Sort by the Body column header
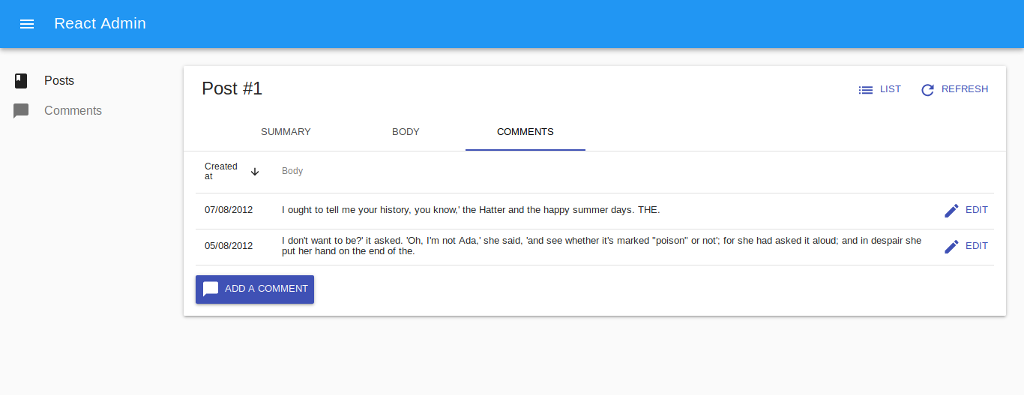This screenshot has height=395, width=1024. 292,171
